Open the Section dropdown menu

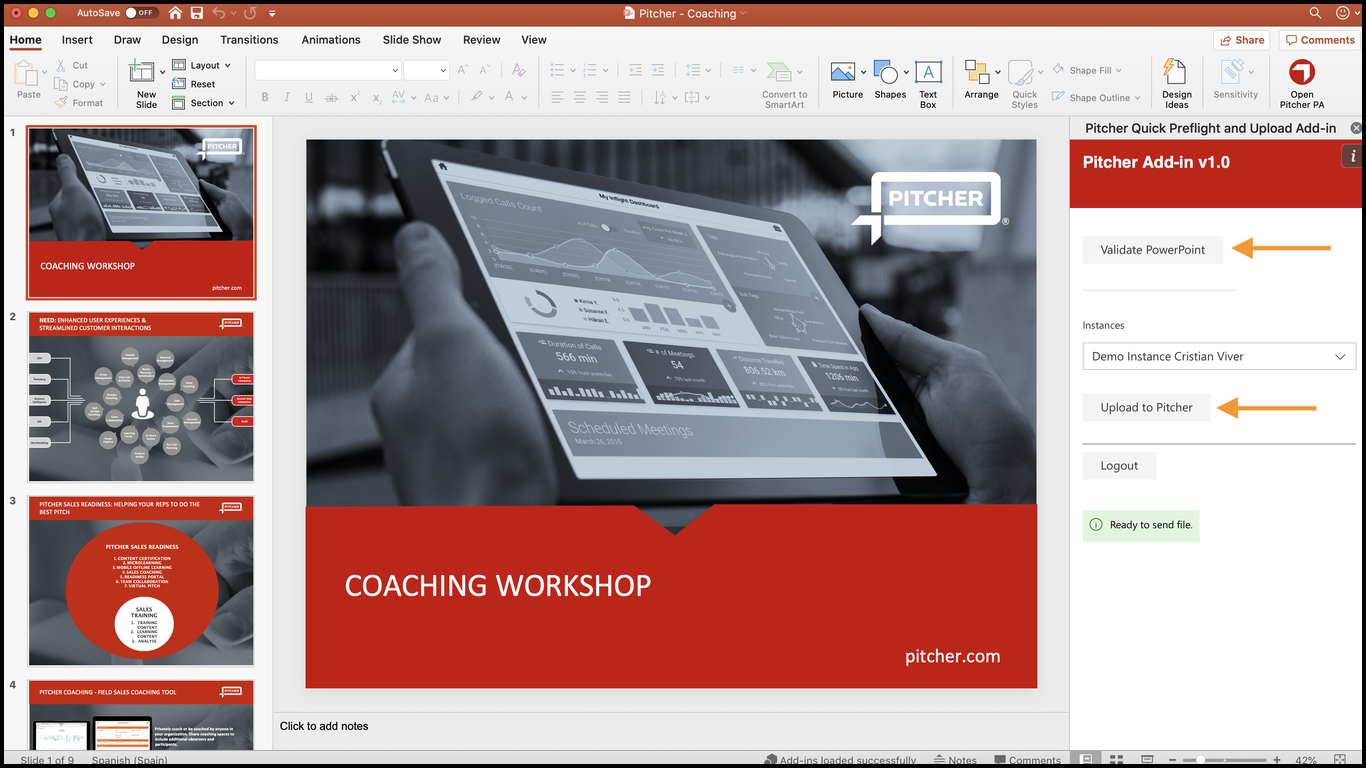[x=205, y=103]
